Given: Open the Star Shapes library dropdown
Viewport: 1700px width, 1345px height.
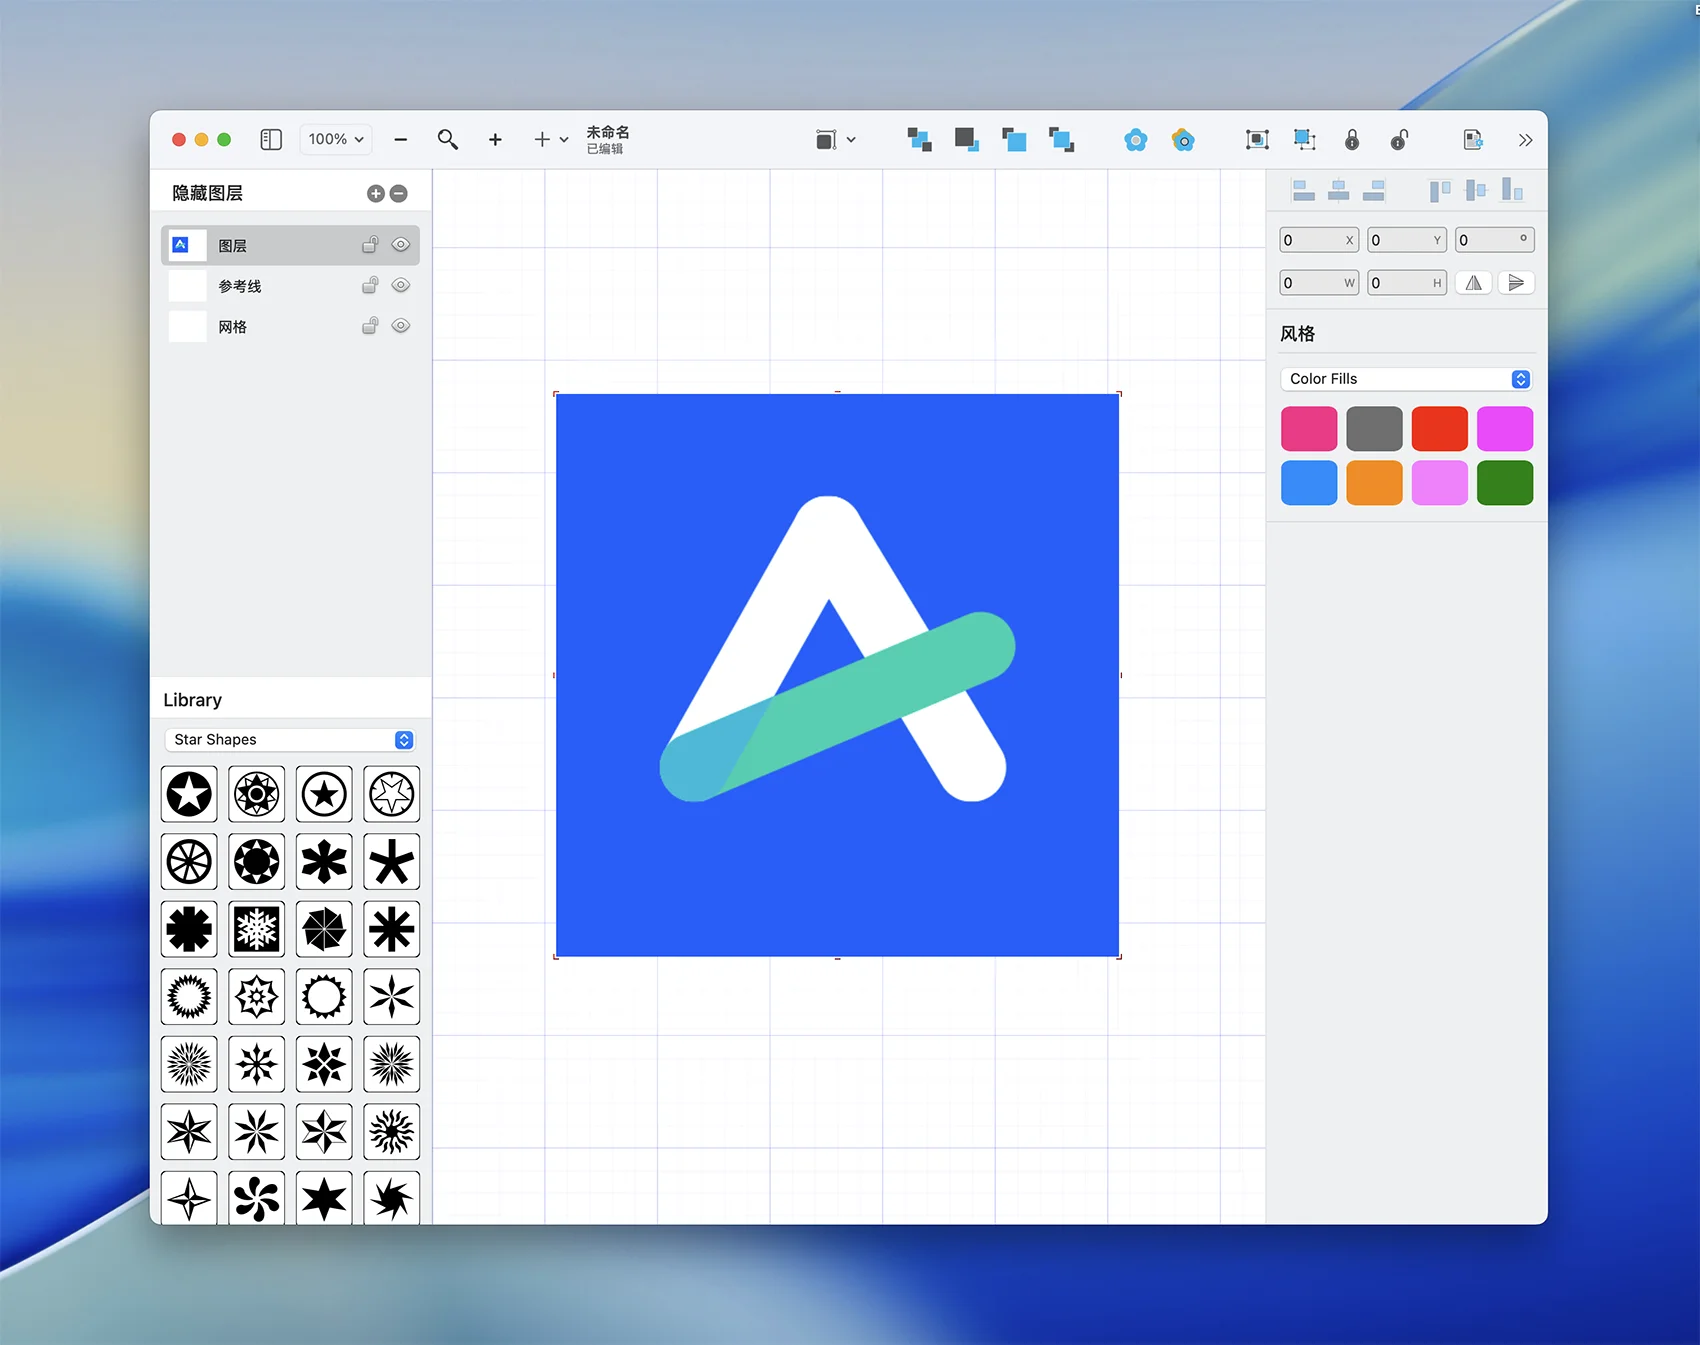Looking at the screenshot, I should point(290,740).
